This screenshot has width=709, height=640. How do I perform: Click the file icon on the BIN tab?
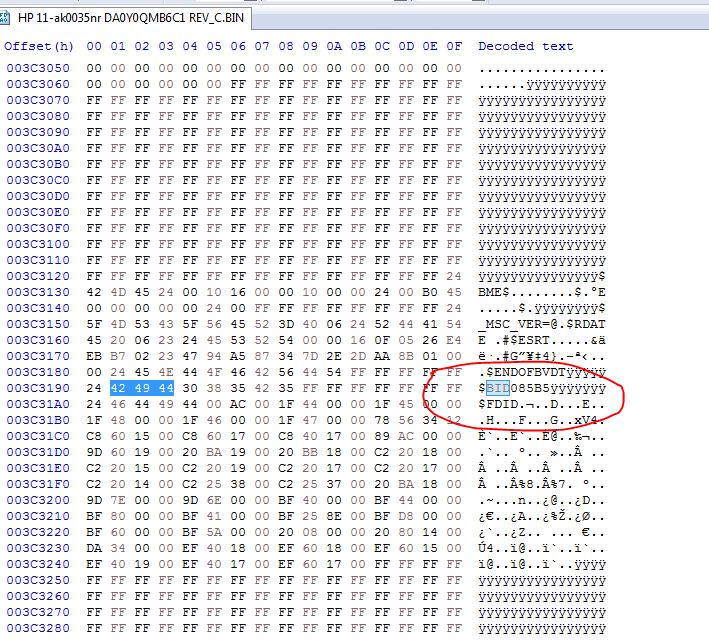[4, 18]
